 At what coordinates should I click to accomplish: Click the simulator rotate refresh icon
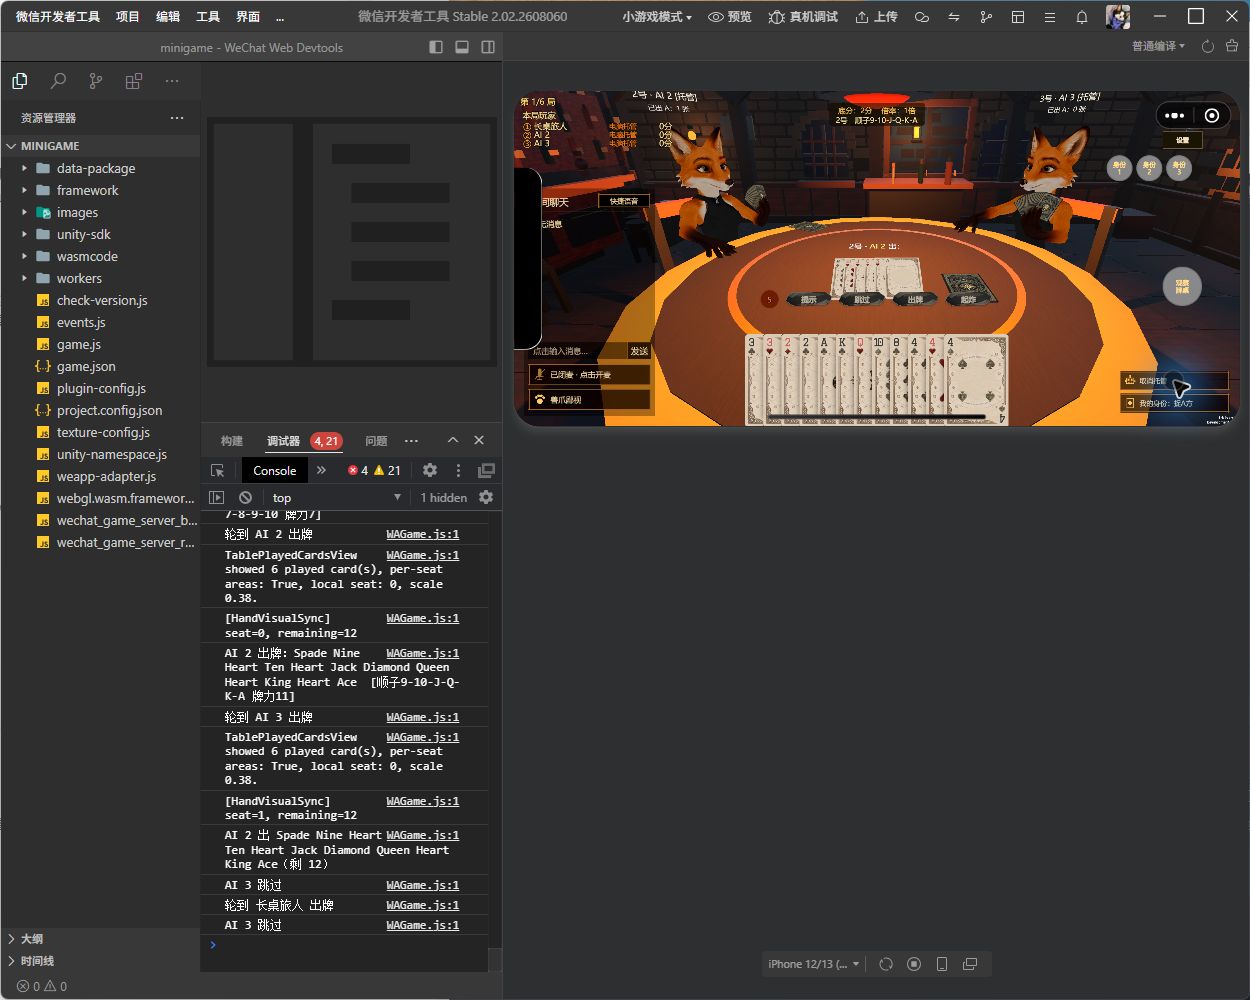point(886,964)
